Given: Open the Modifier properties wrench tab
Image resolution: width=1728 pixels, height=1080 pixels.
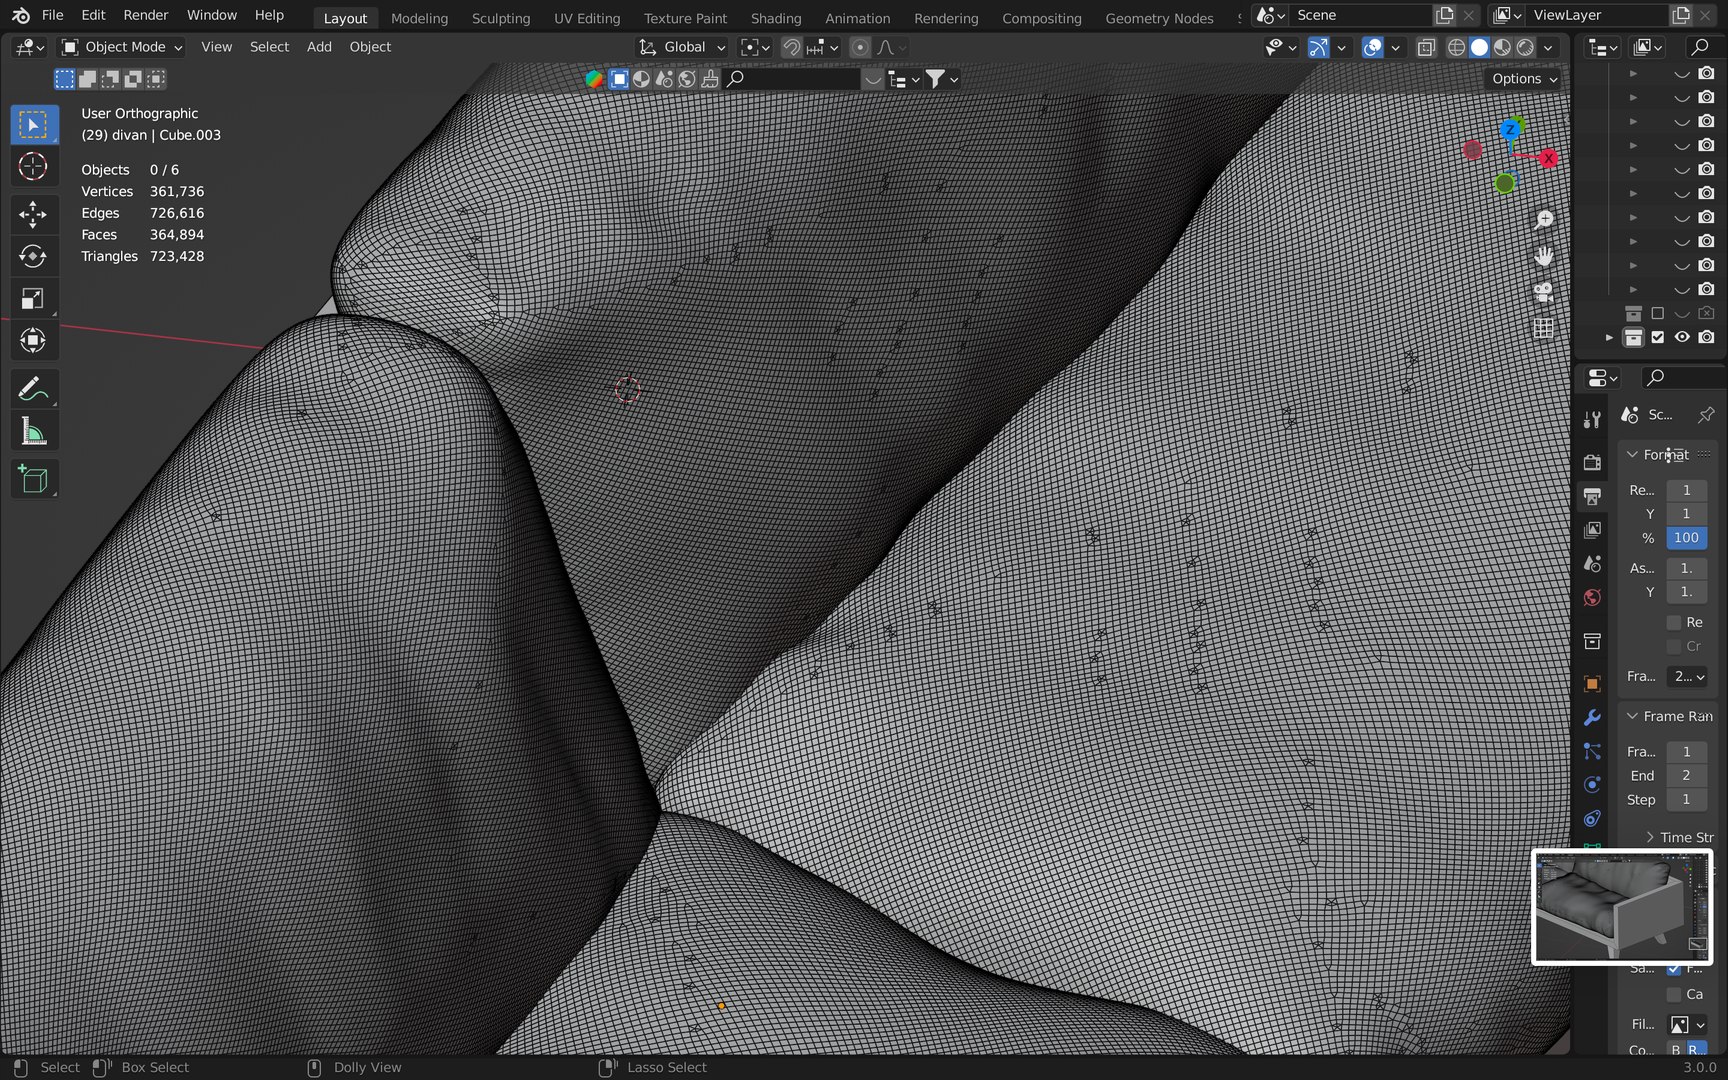Looking at the screenshot, I should coord(1592,718).
